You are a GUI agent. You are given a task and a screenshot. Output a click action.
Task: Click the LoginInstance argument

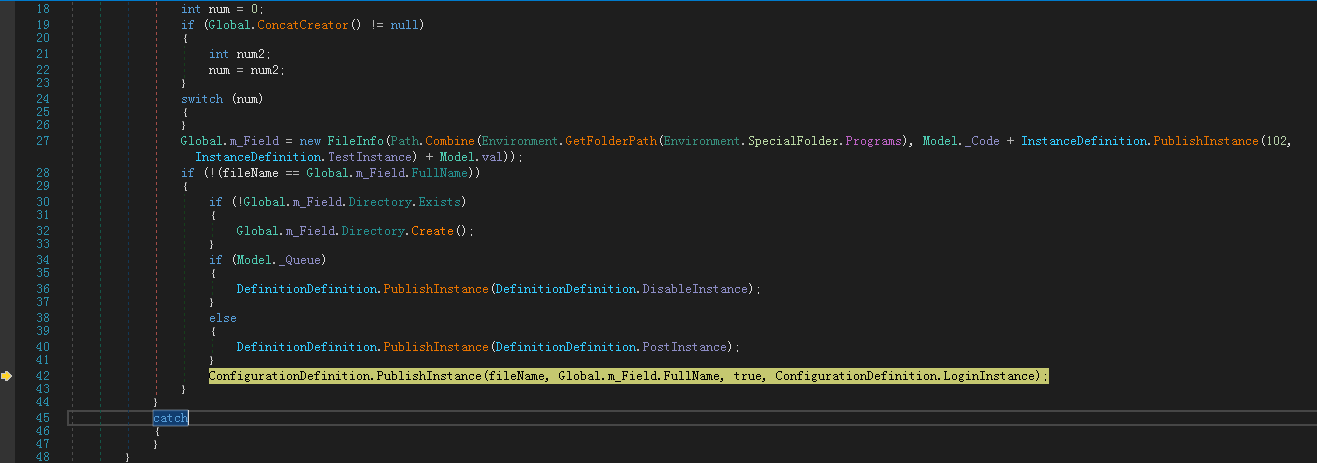pos(997,376)
